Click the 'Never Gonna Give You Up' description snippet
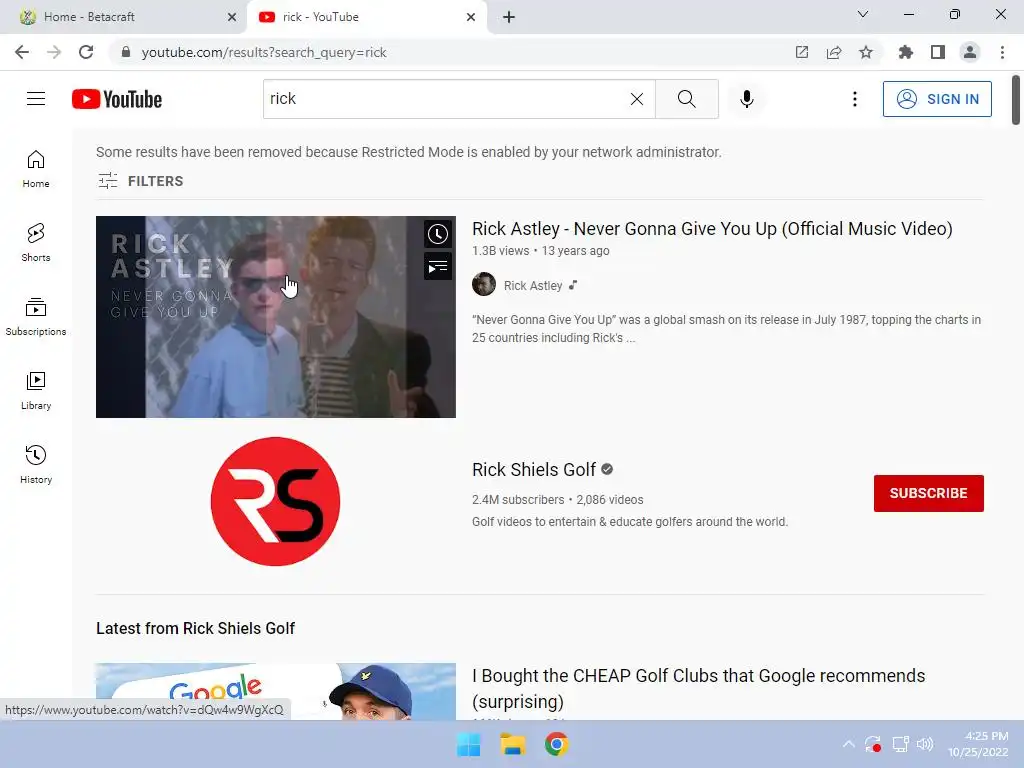This screenshot has height=768, width=1024. [x=726, y=328]
